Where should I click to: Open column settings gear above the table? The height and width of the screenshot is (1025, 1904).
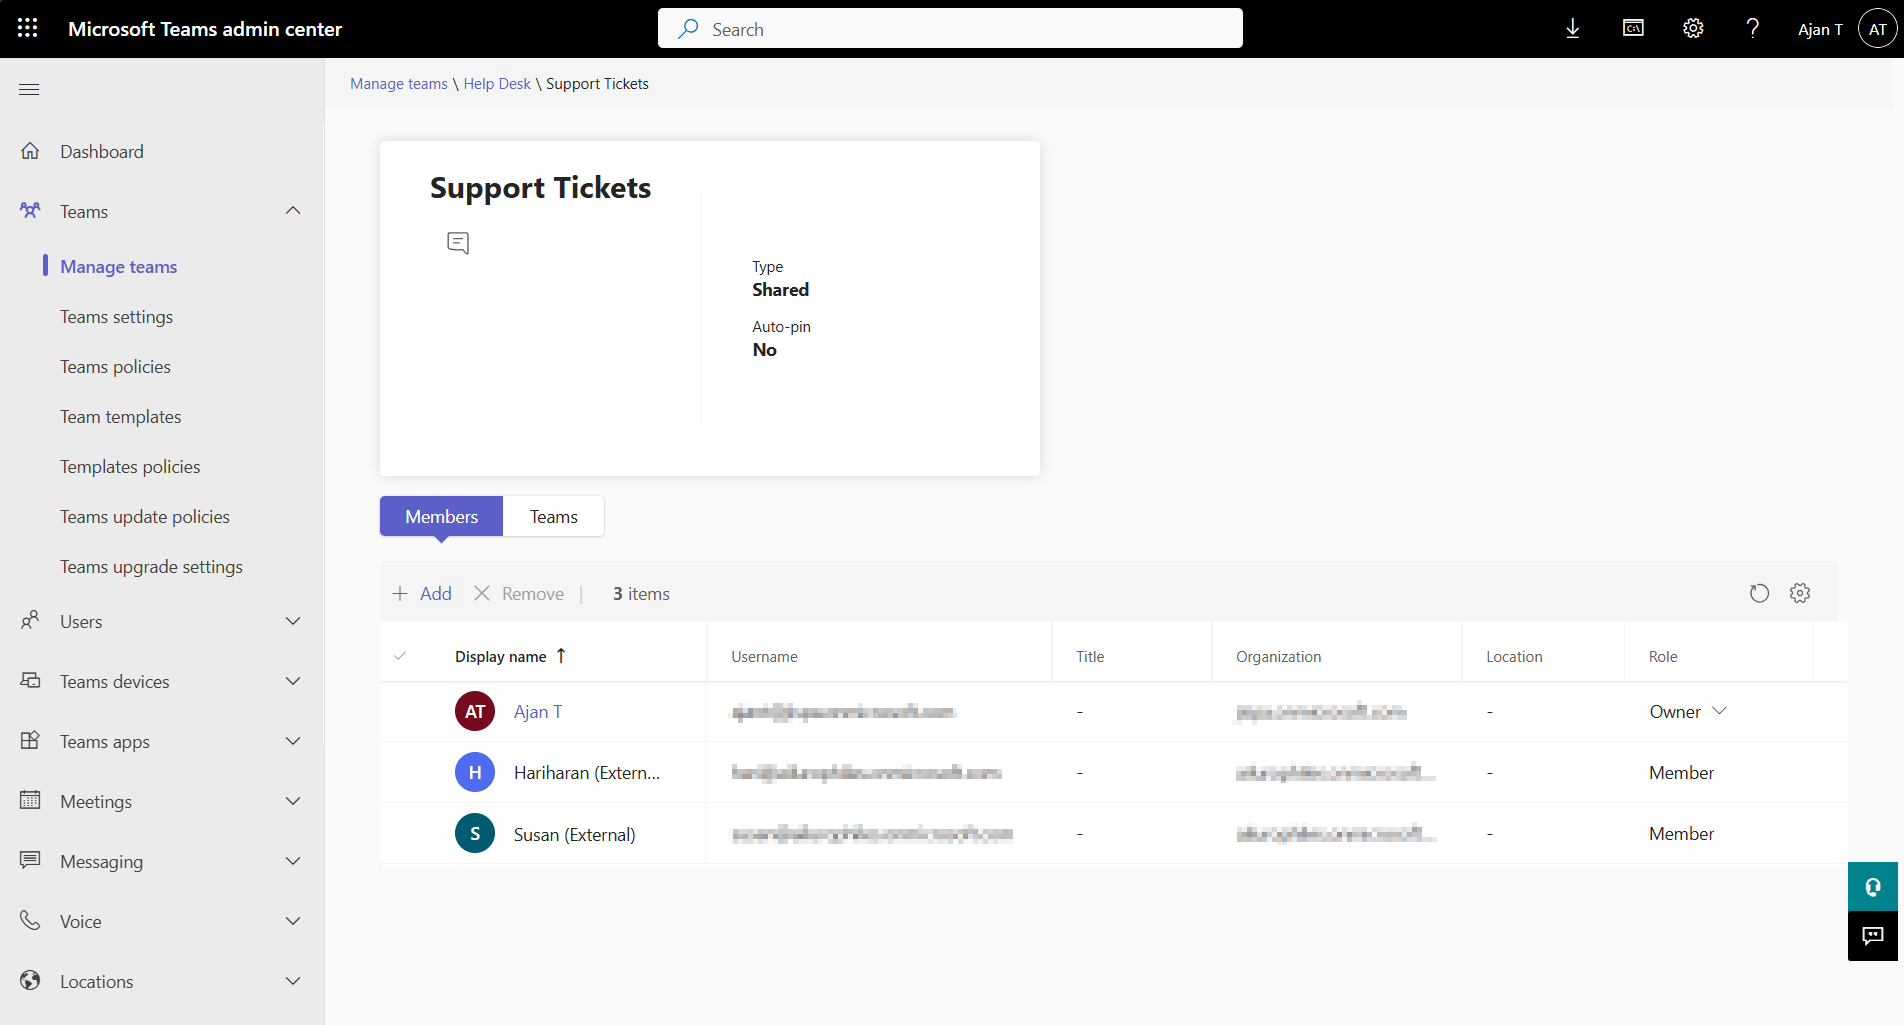pos(1800,592)
